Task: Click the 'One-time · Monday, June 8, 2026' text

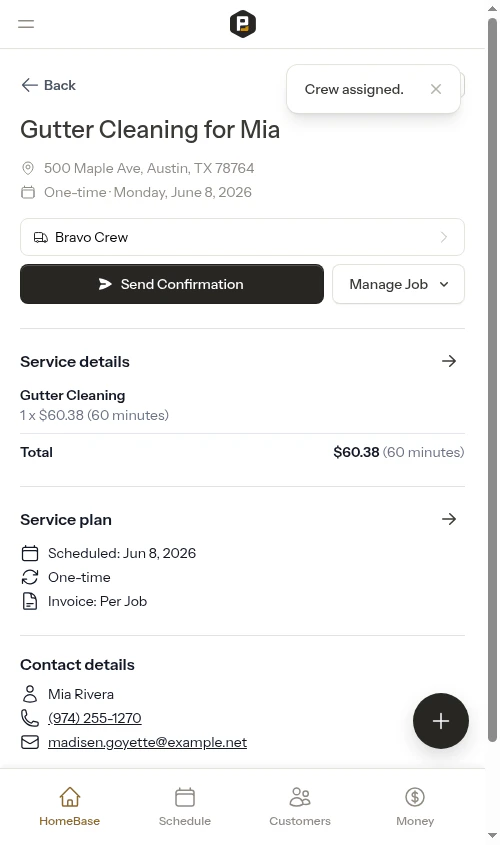Action: tap(148, 192)
